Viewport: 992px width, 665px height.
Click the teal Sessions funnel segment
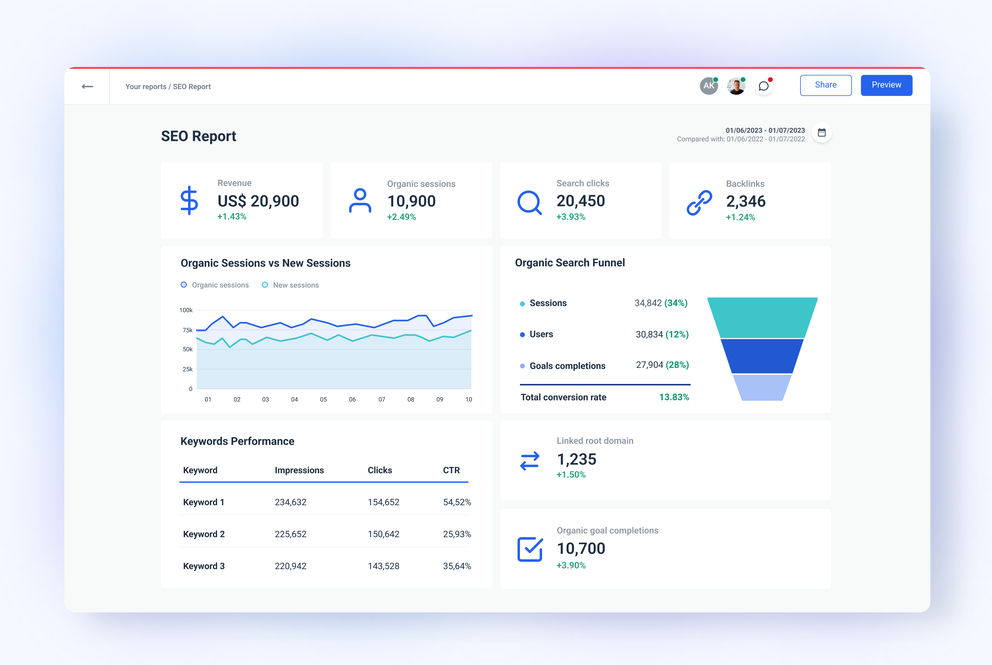pos(762,318)
